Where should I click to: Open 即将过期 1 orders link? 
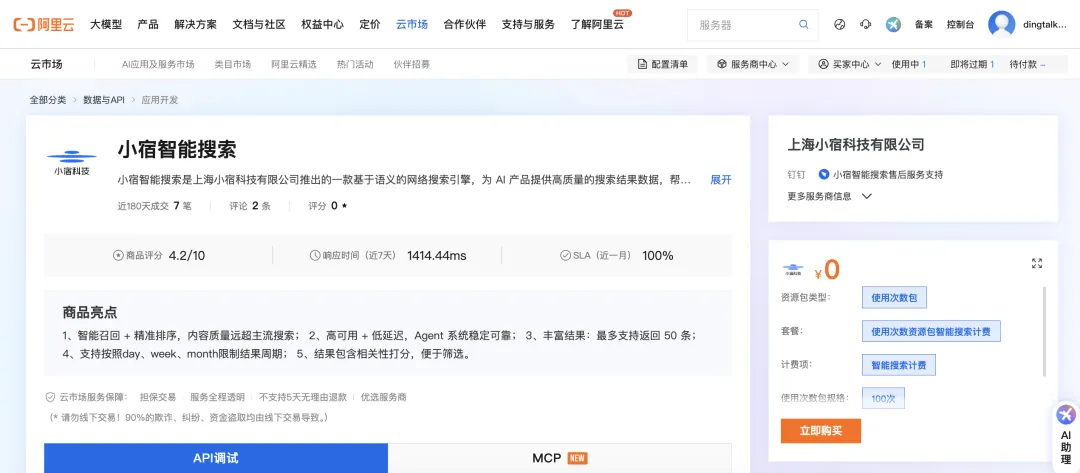(973, 64)
